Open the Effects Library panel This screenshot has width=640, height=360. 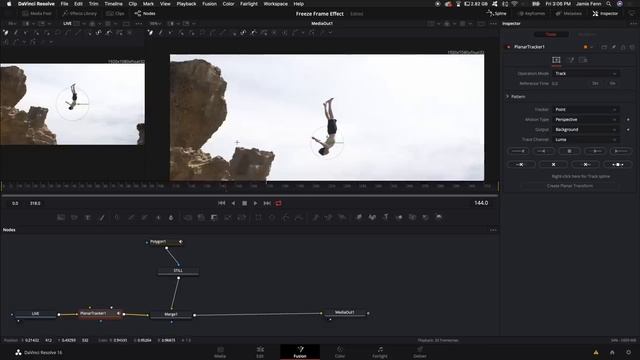[x=80, y=13]
